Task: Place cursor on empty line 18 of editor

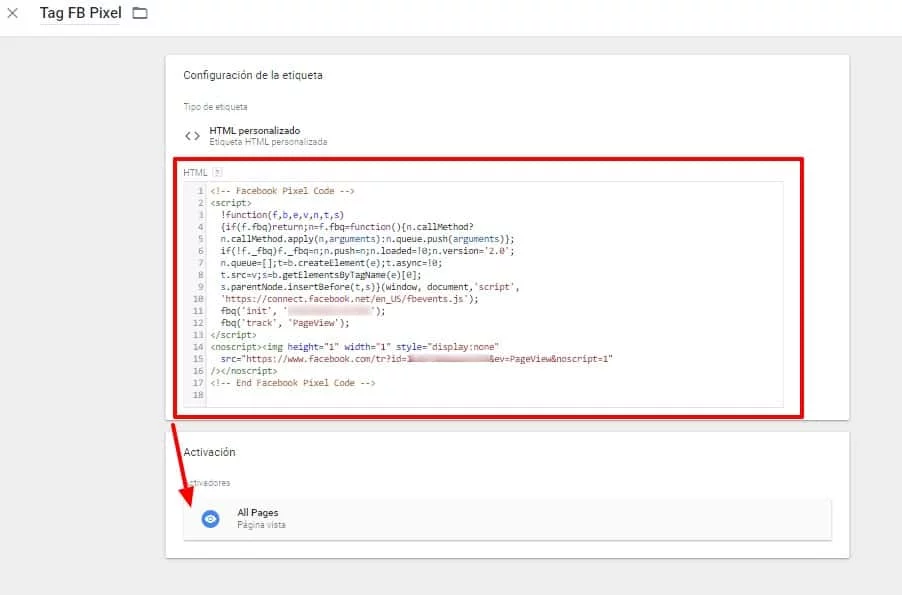Action: tap(495, 395)
